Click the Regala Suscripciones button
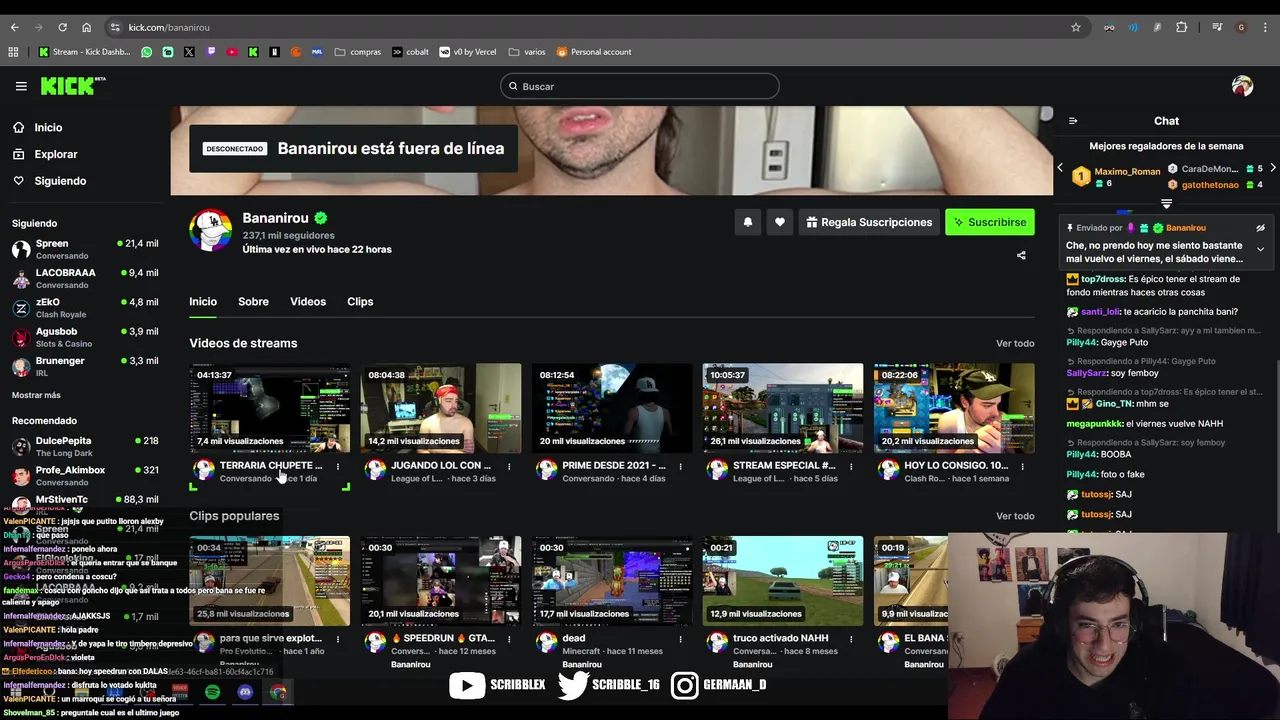Viewport: 1280px width, 720px height. (868, 222)
